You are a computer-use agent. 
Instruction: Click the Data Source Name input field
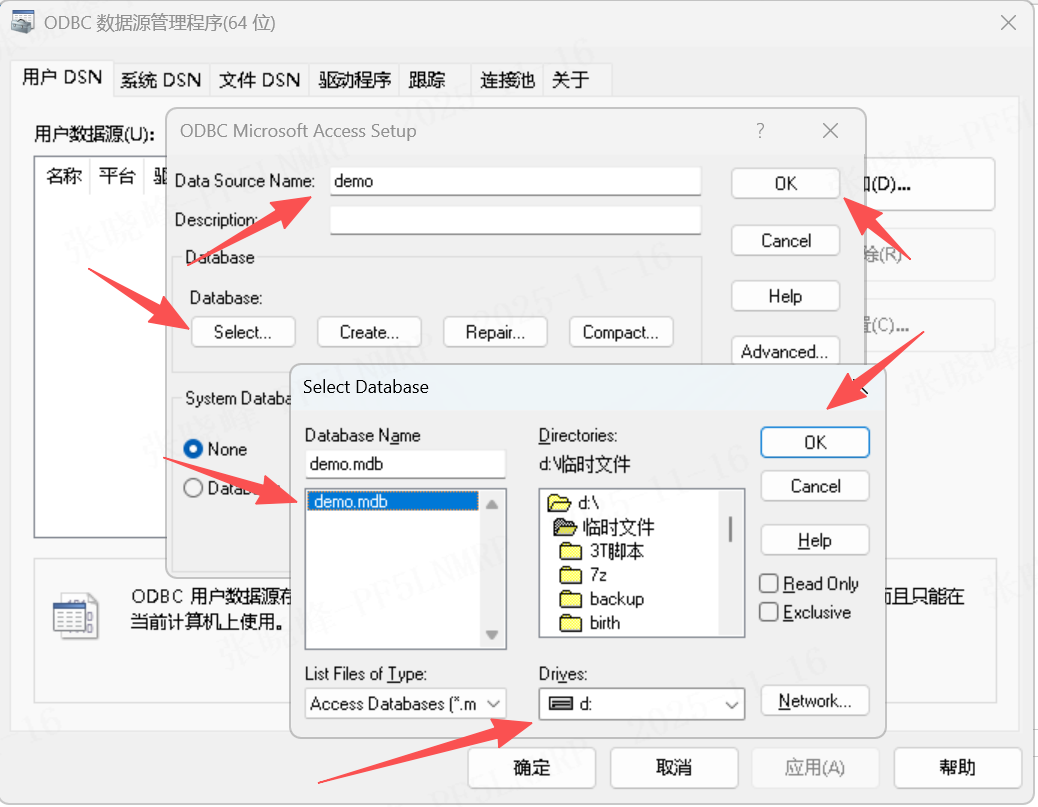point(515,181)
